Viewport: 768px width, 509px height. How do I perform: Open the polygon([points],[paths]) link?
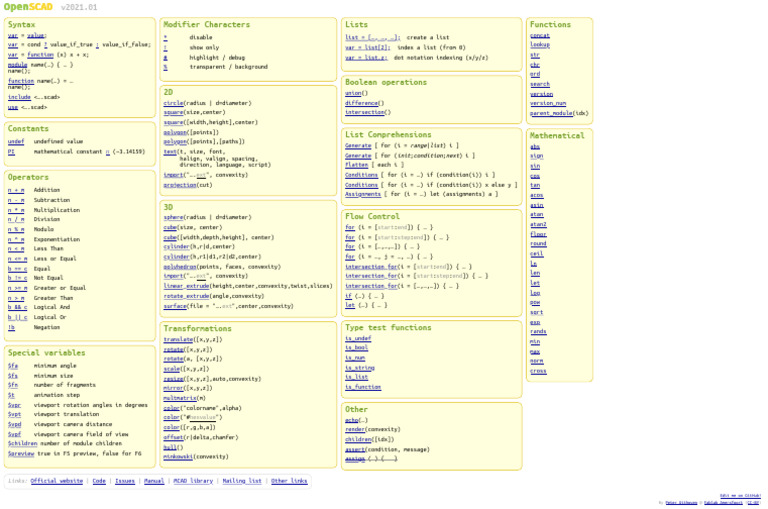[175, 142]
